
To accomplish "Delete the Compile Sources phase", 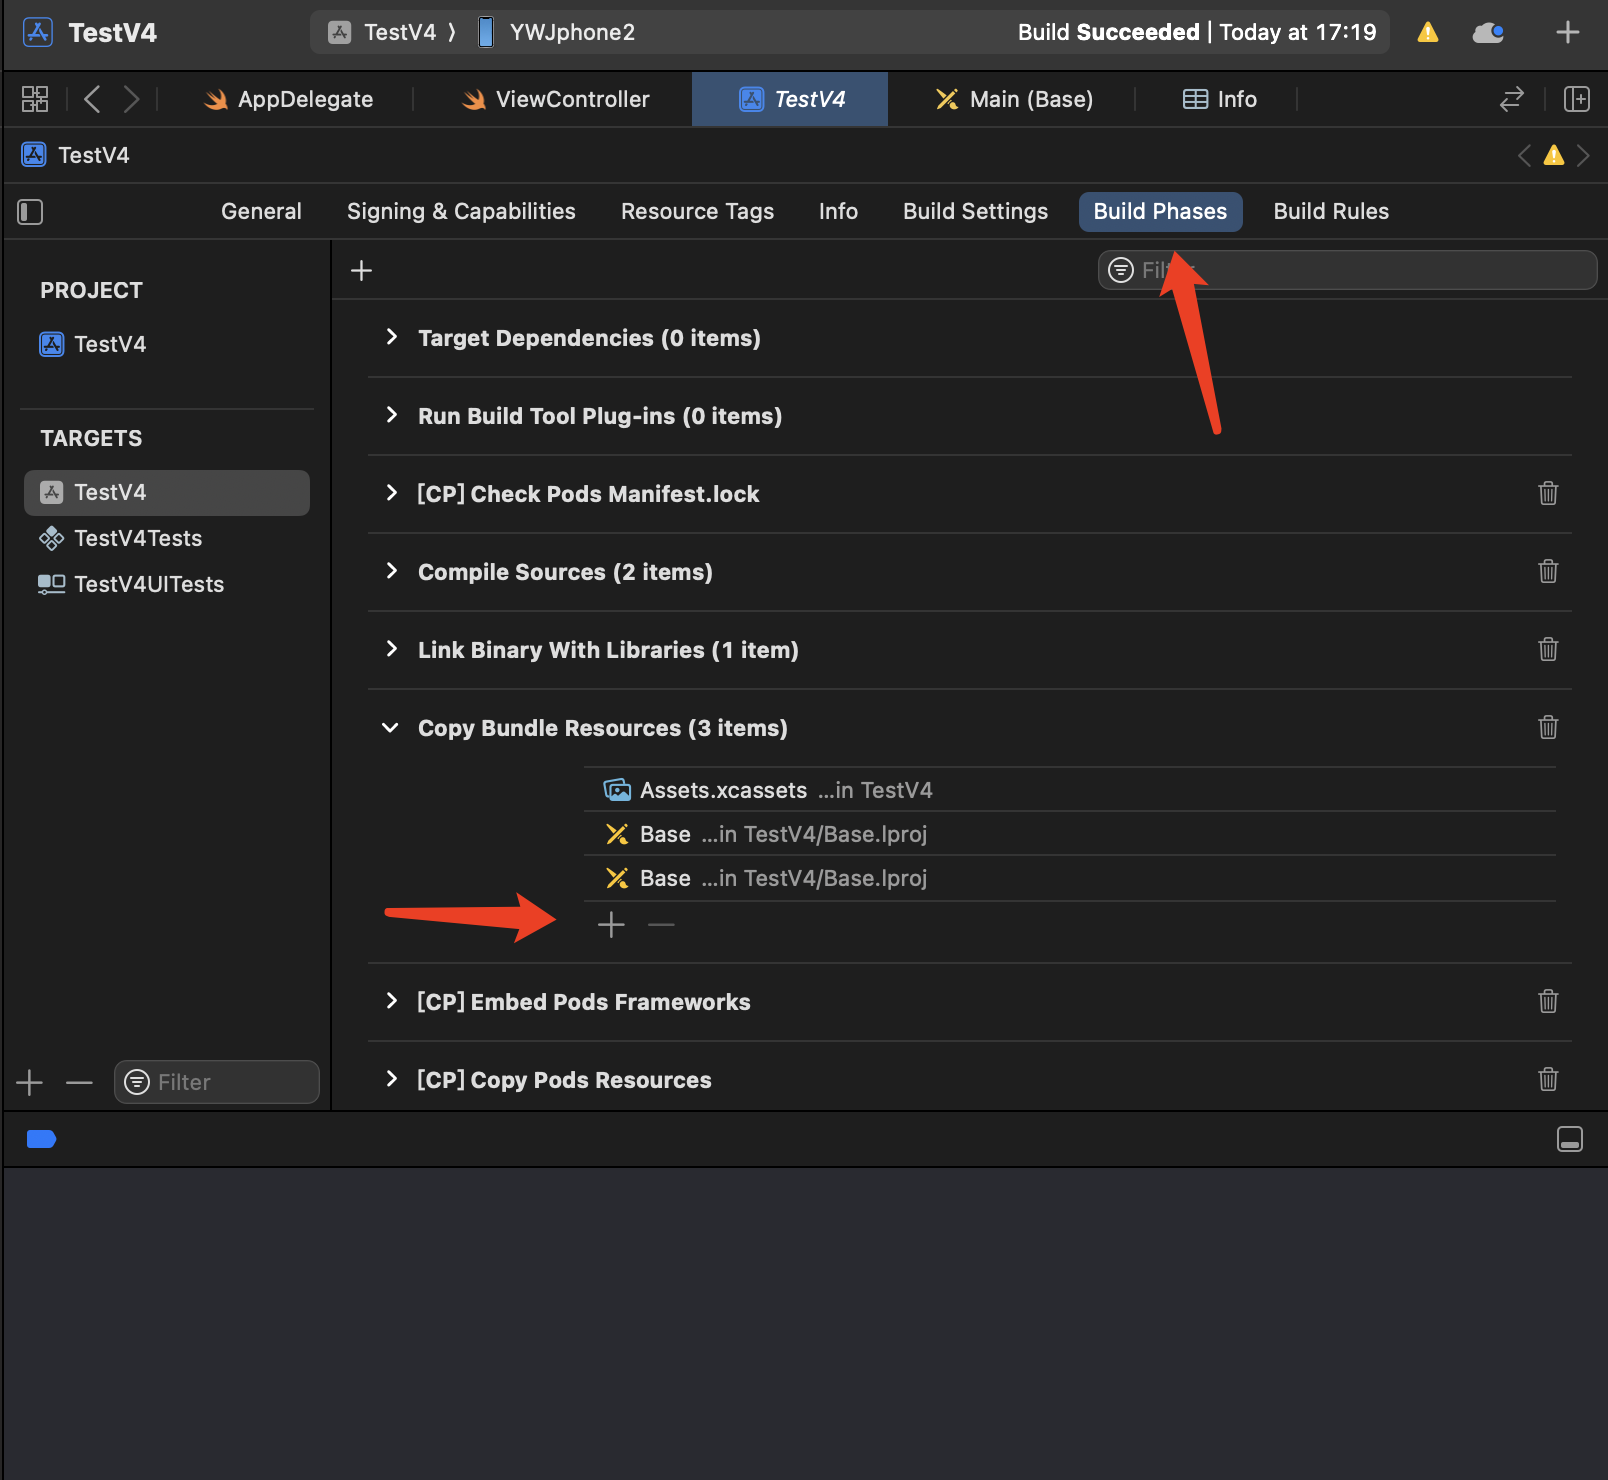I will pos(1548,571).
